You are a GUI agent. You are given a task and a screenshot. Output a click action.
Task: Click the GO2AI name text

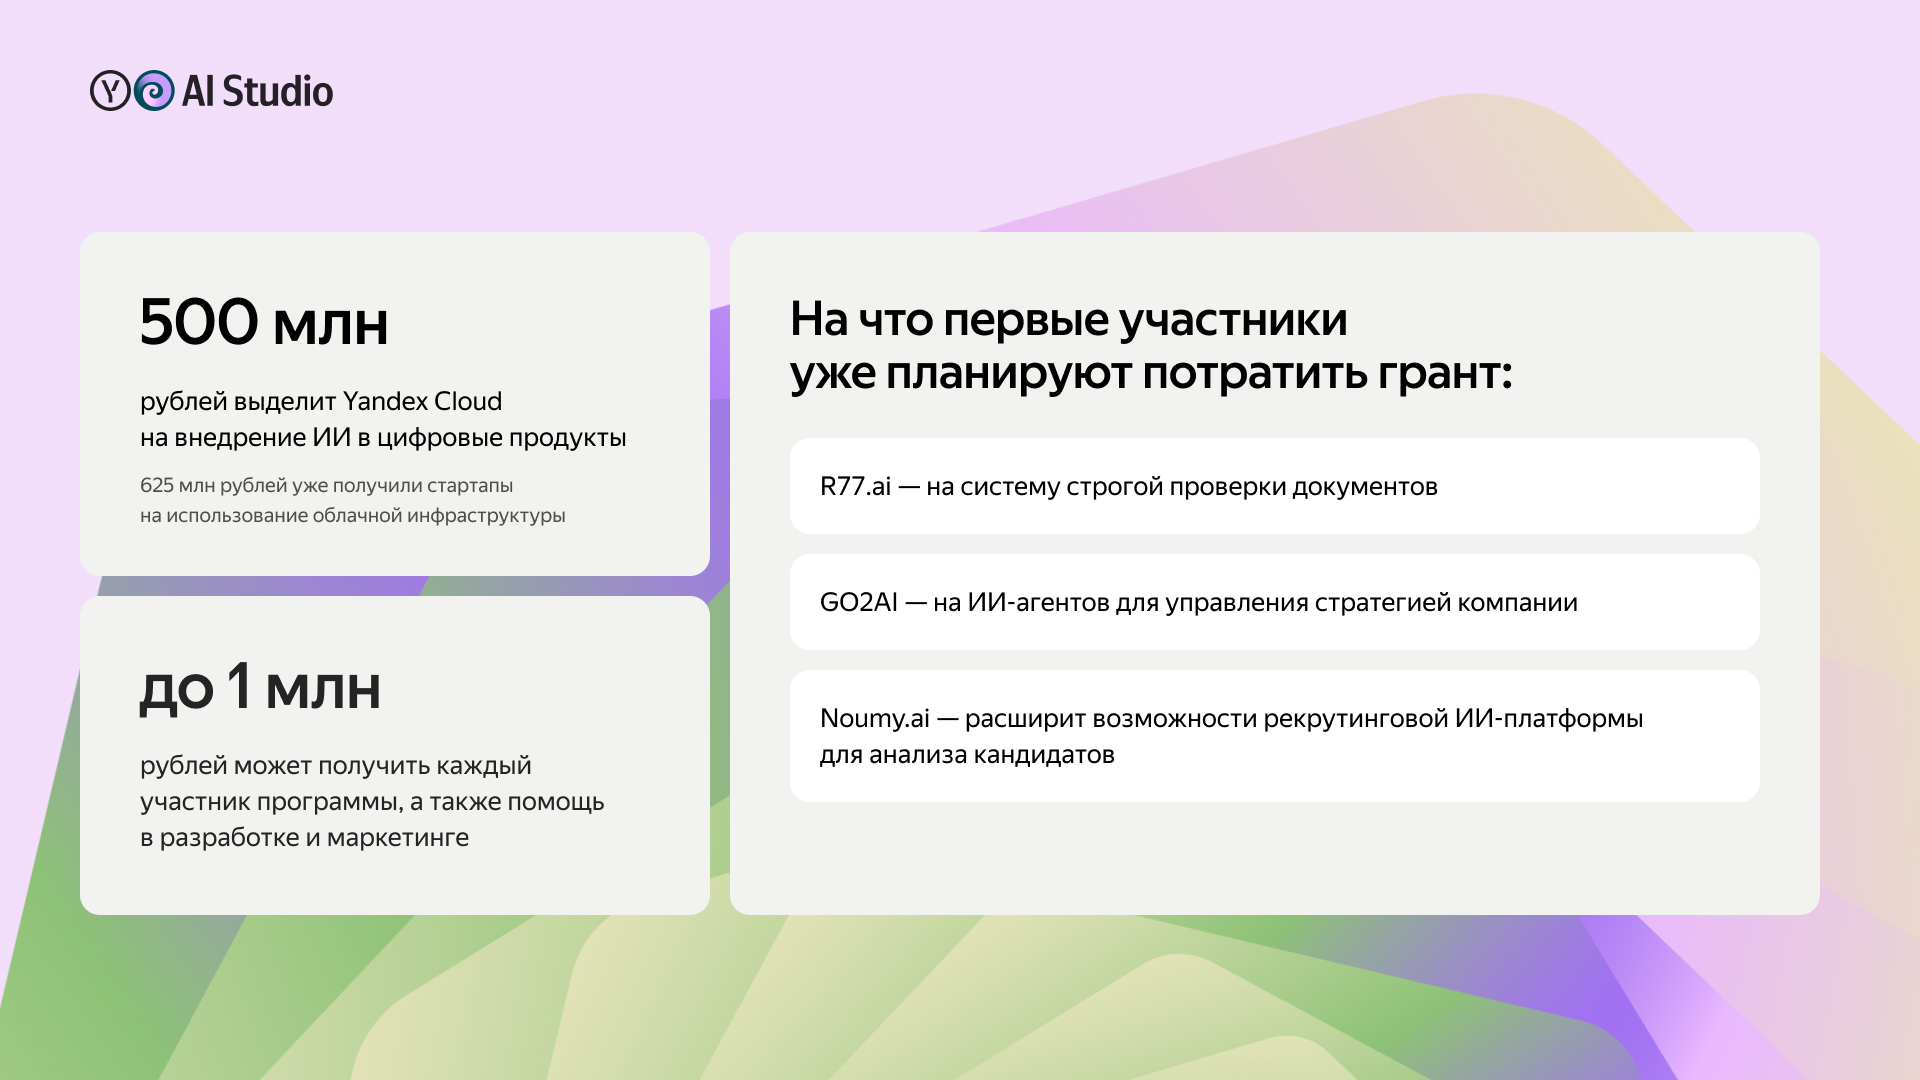coord(858,602)
